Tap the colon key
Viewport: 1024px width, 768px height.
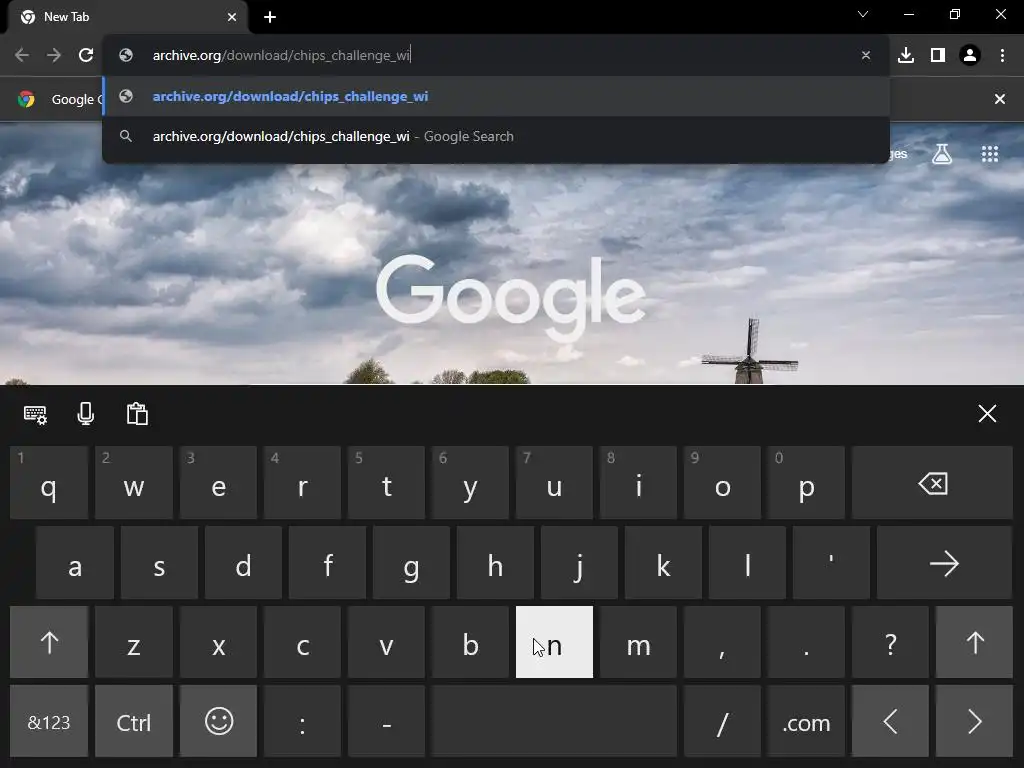point(302,722)
